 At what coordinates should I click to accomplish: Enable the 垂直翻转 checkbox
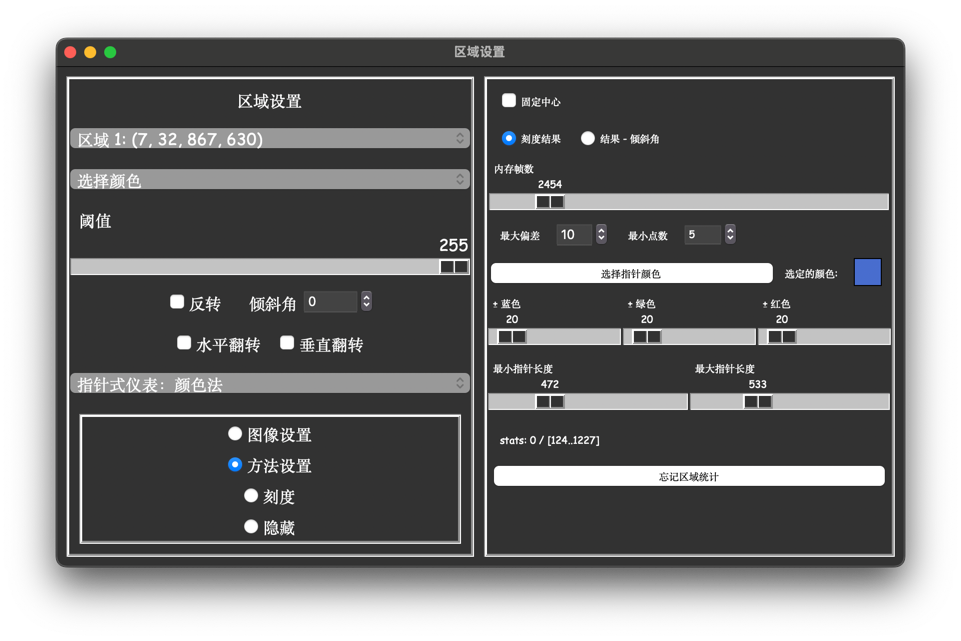tap(287, 343)
